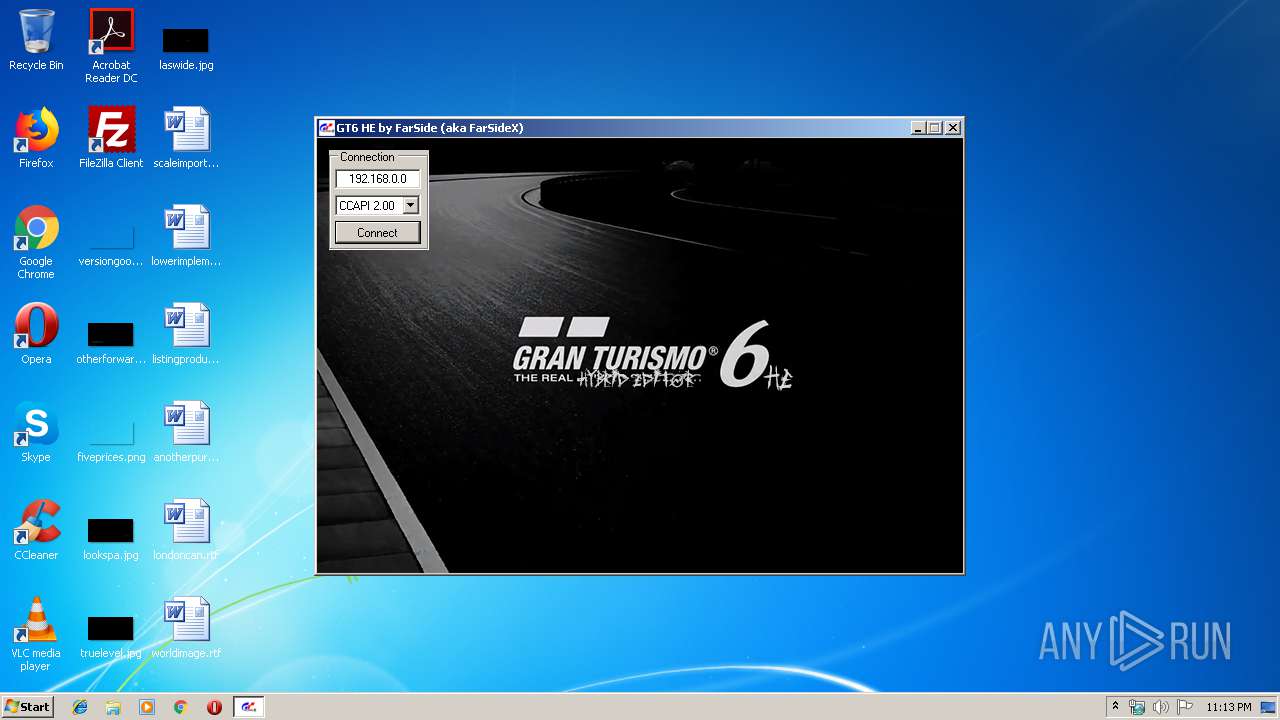Close the GT6 HE window

point(953,128)
